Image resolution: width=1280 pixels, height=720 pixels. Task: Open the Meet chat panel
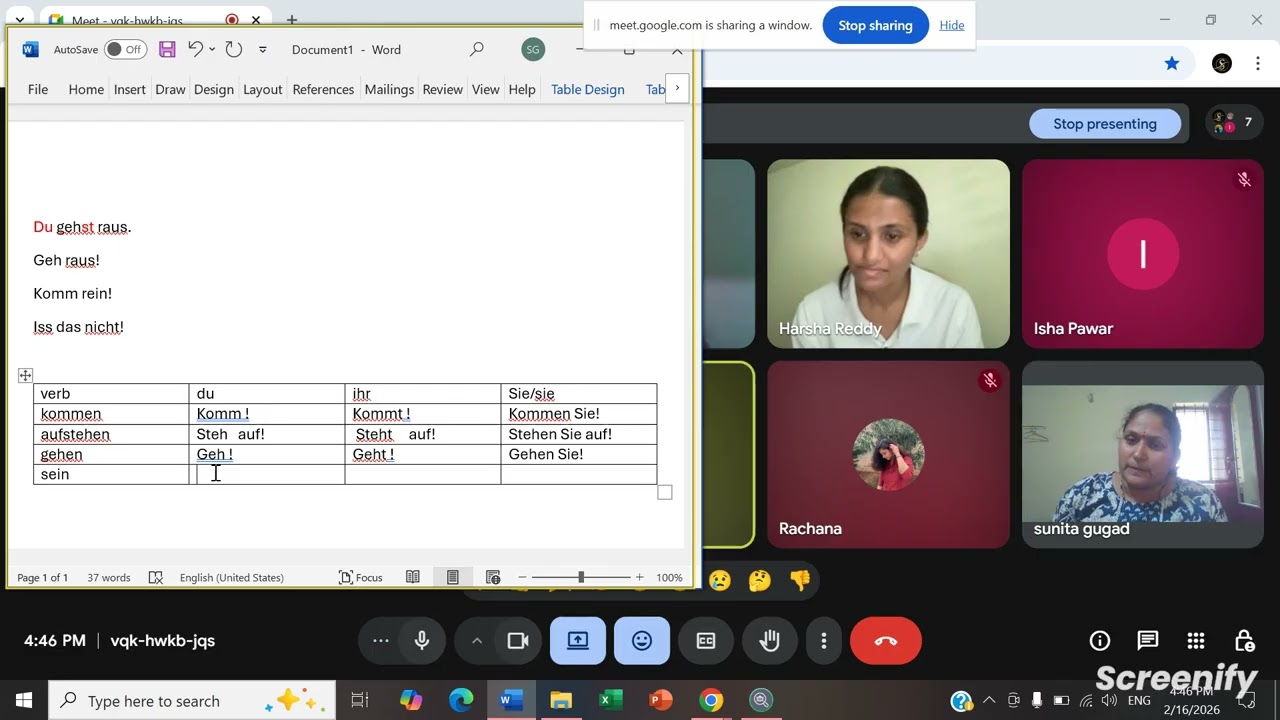(x=1148, y=641)
